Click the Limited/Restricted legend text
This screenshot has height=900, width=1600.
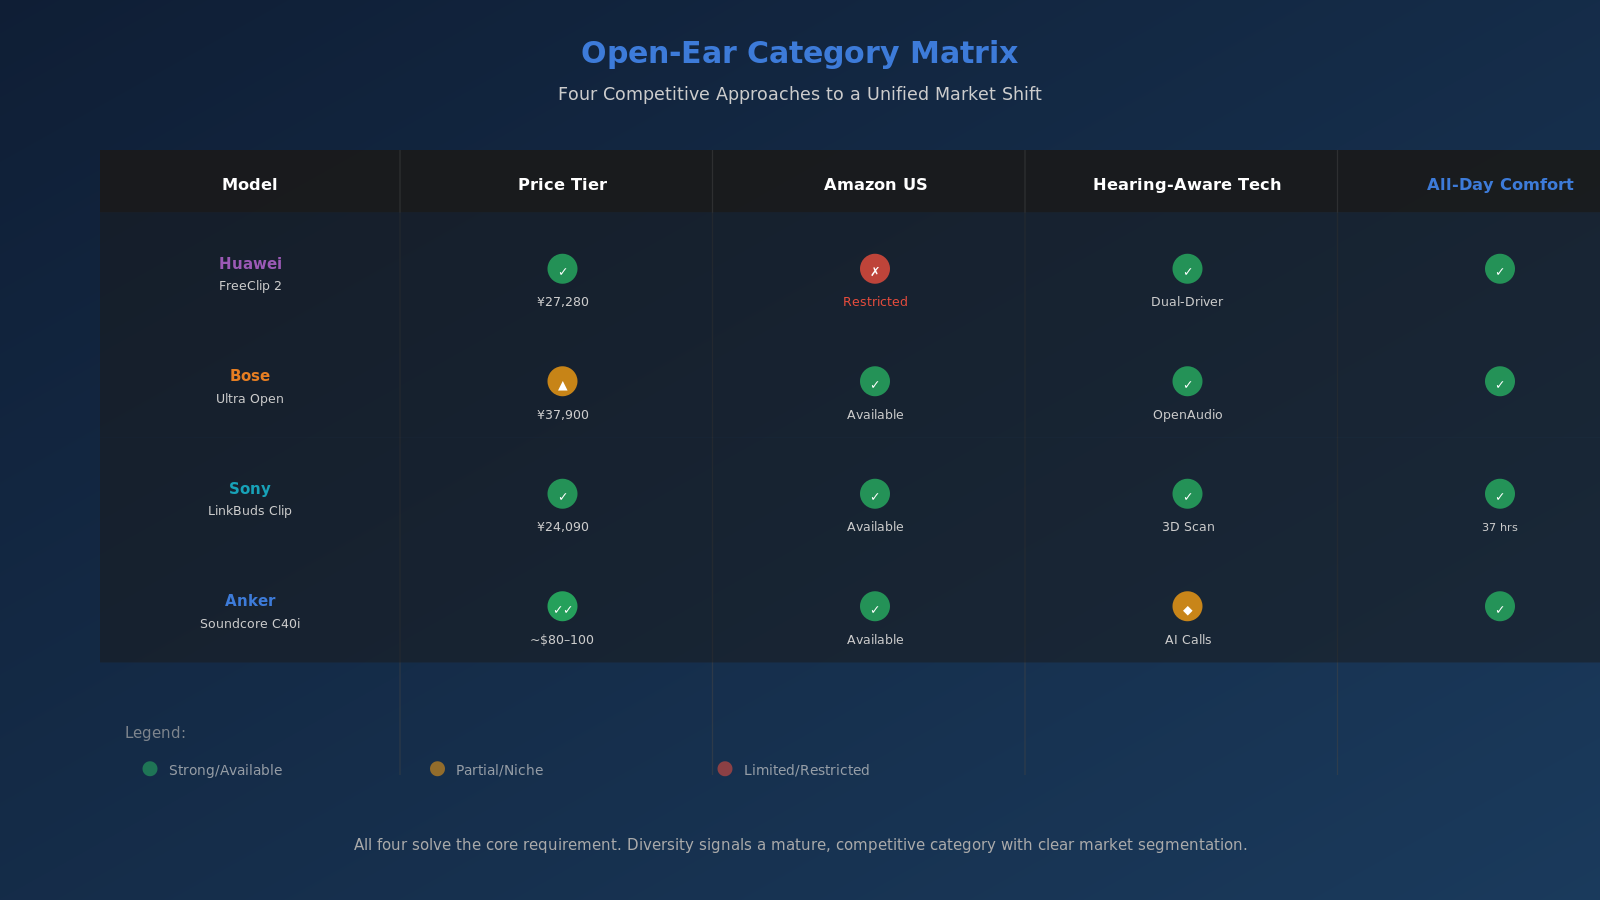click(806, 770)
